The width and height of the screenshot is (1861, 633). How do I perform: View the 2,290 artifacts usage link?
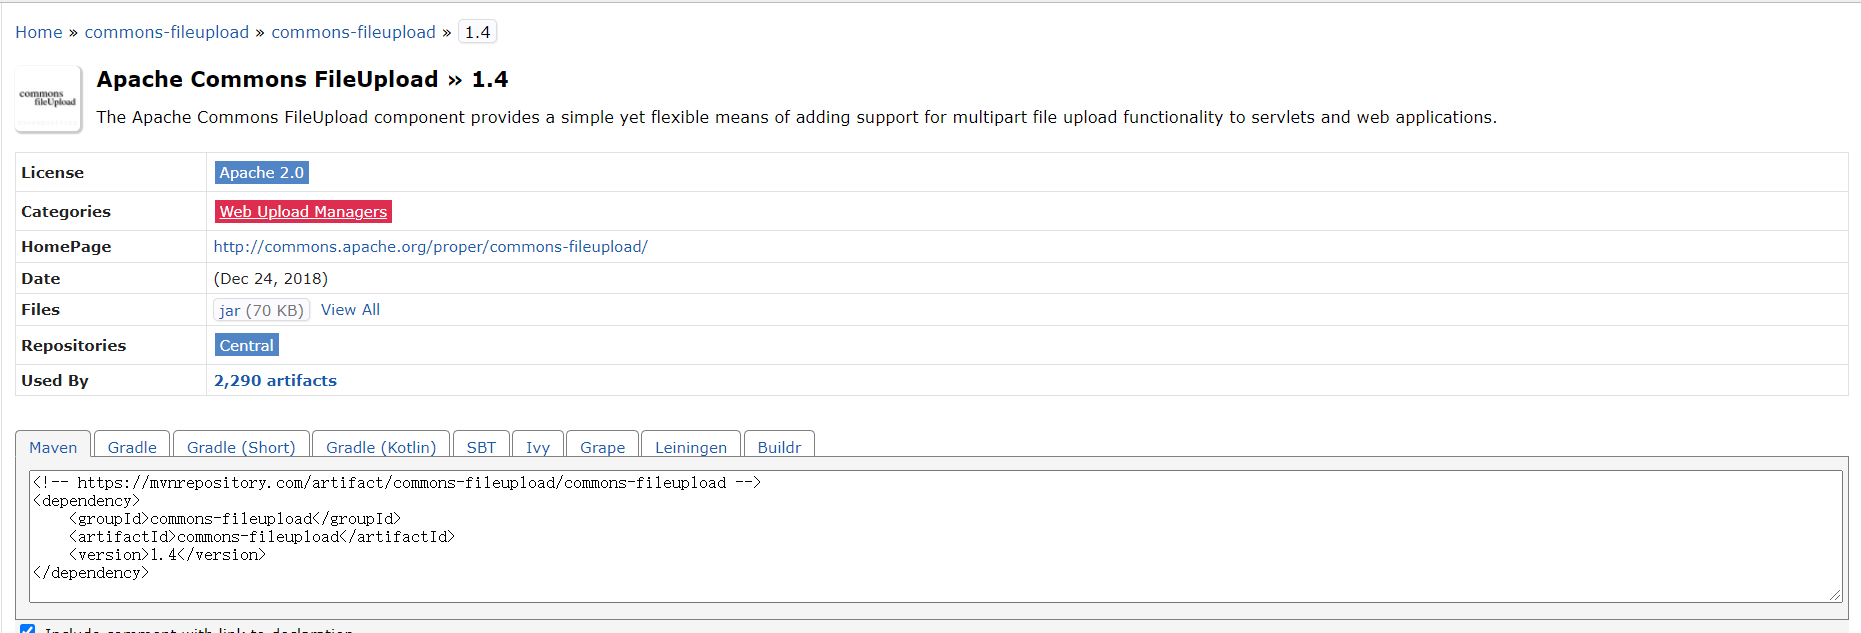tap(275, 381)
